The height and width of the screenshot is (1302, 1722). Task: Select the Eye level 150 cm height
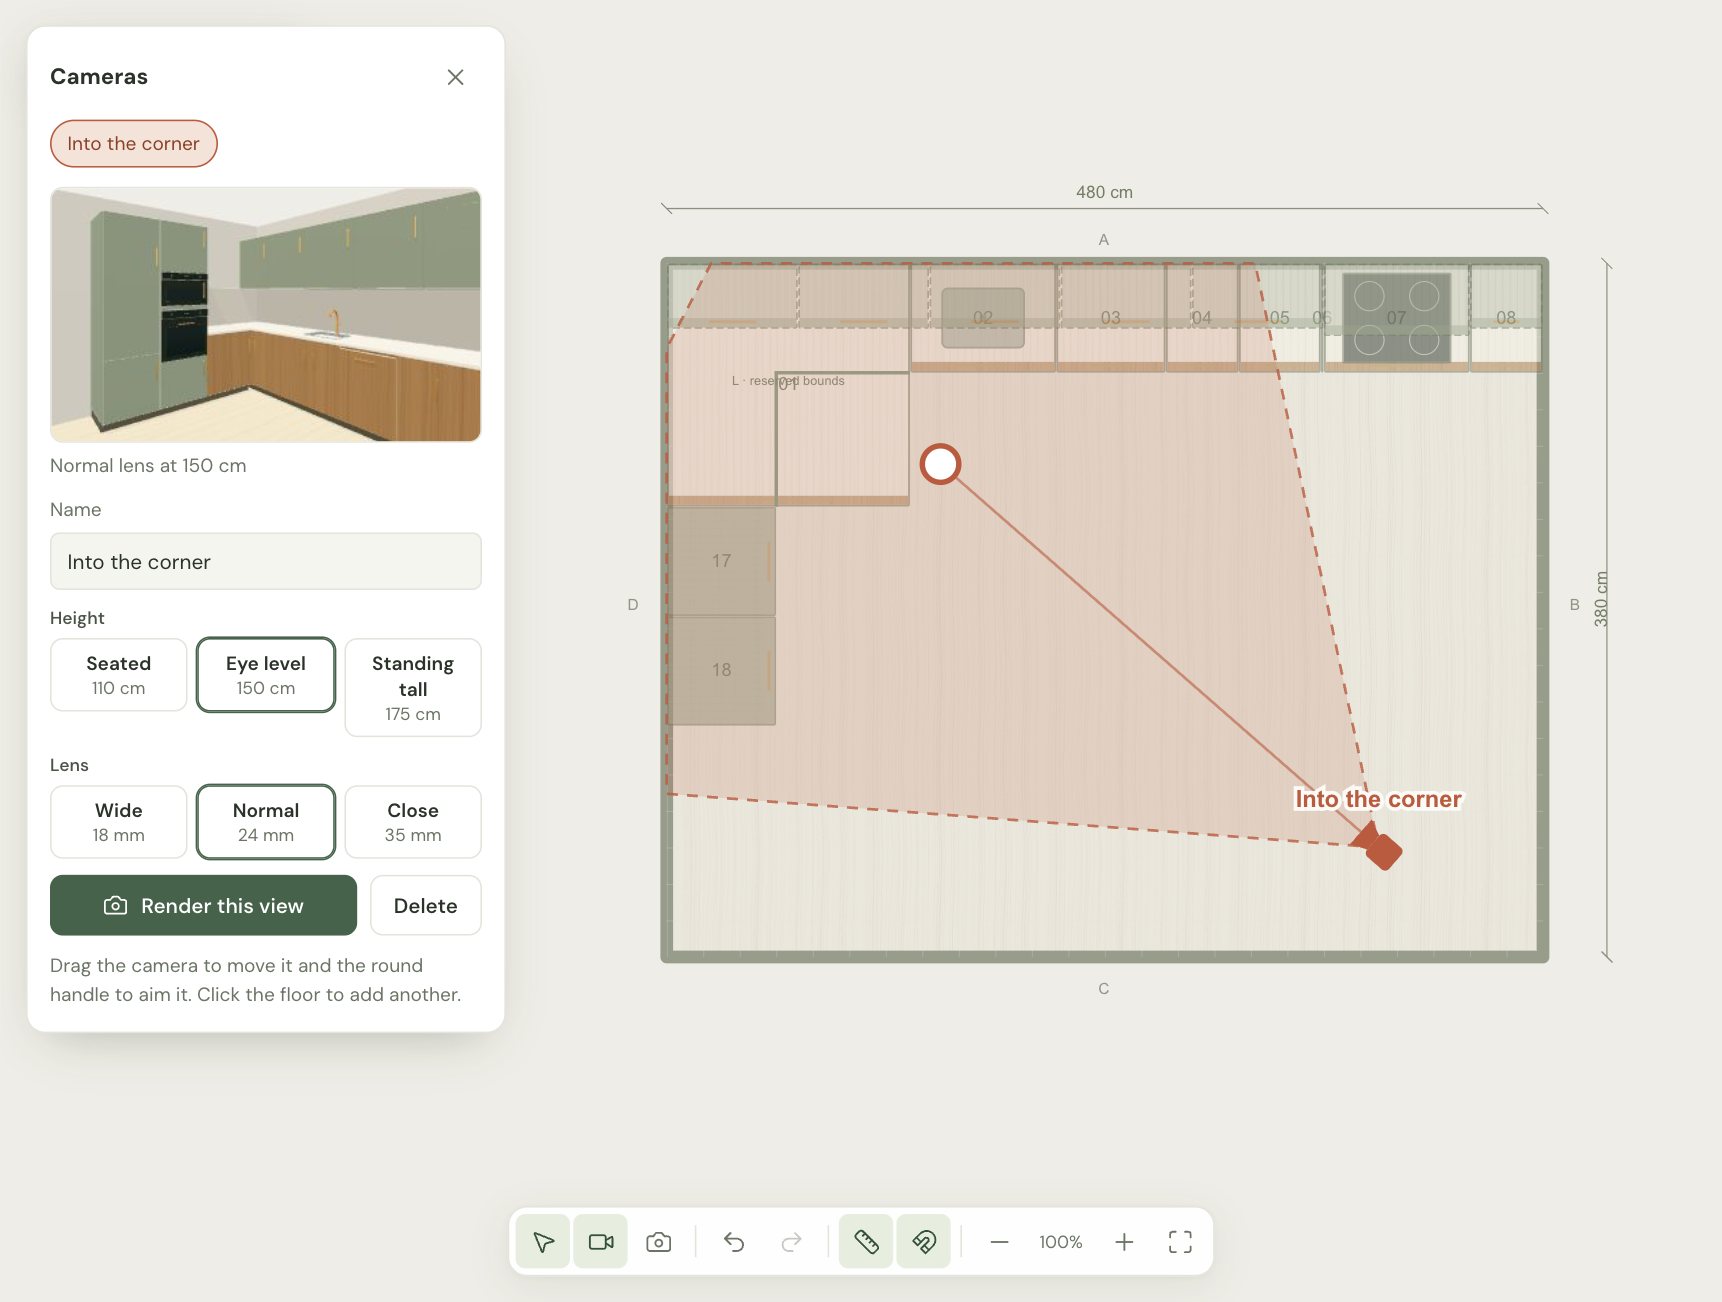coord(266,675)
